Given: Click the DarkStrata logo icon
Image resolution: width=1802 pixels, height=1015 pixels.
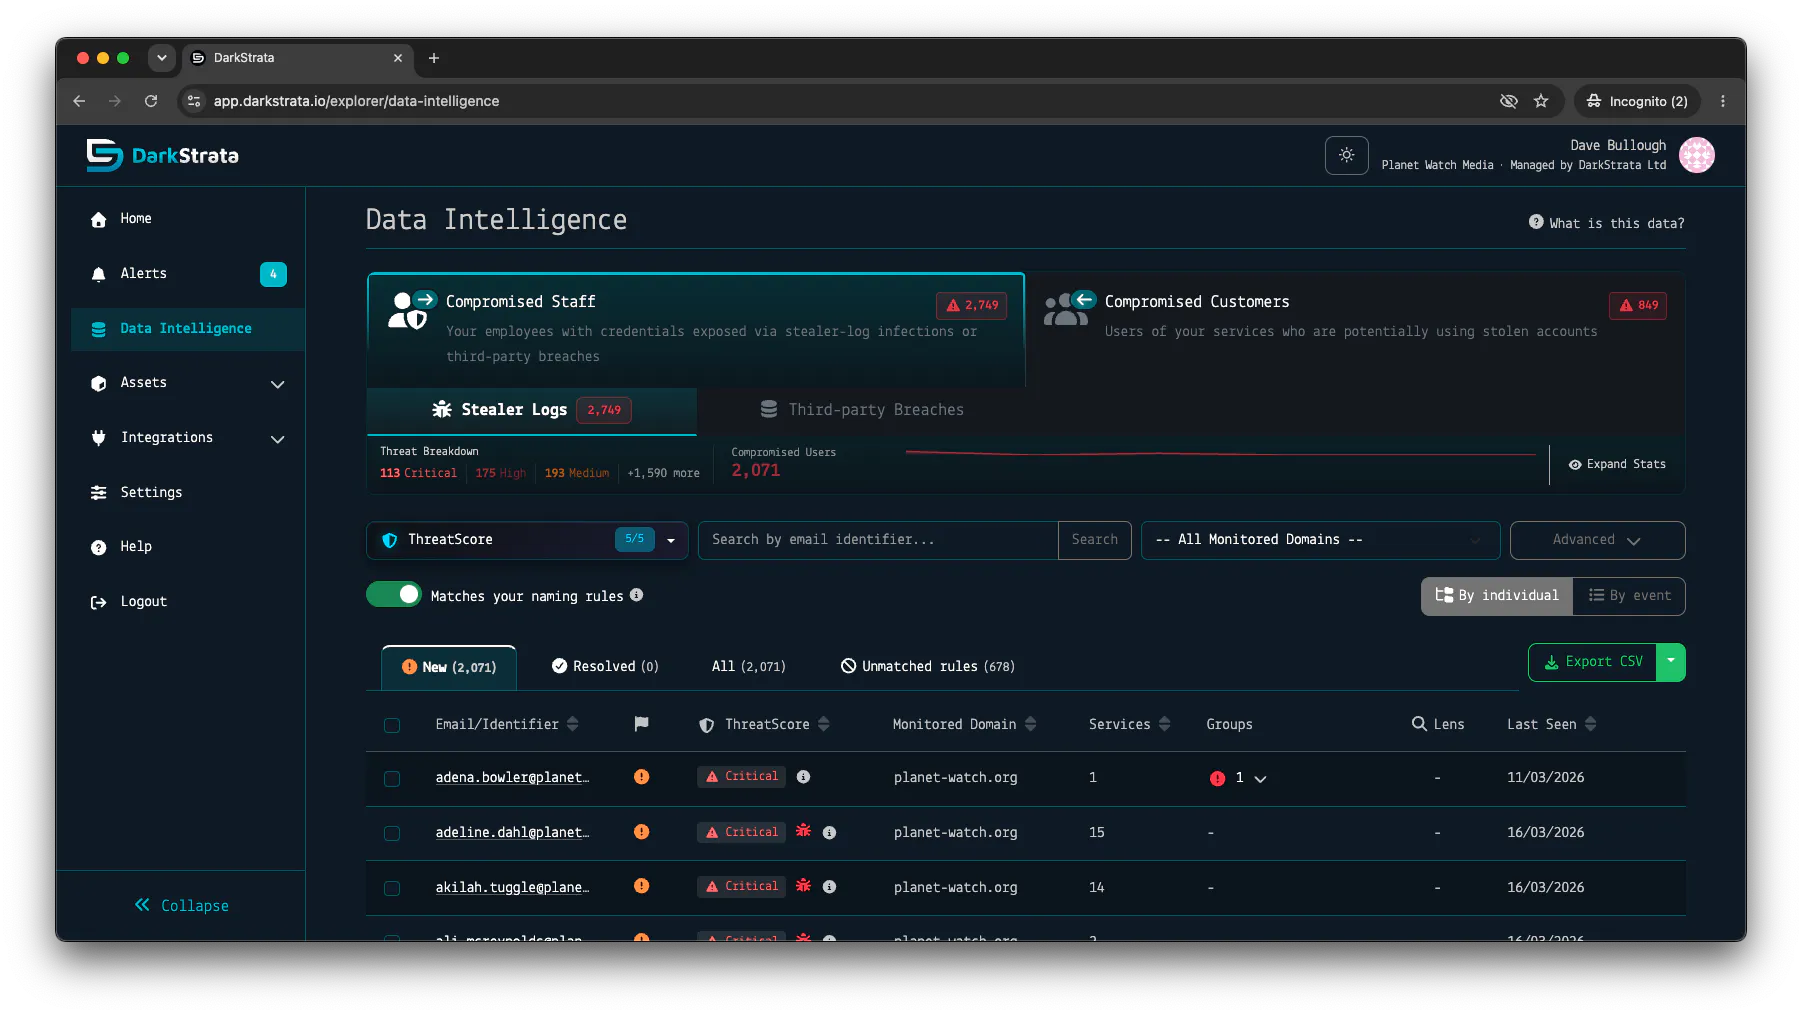Looking at the screenshot, I should pos(104,155).
